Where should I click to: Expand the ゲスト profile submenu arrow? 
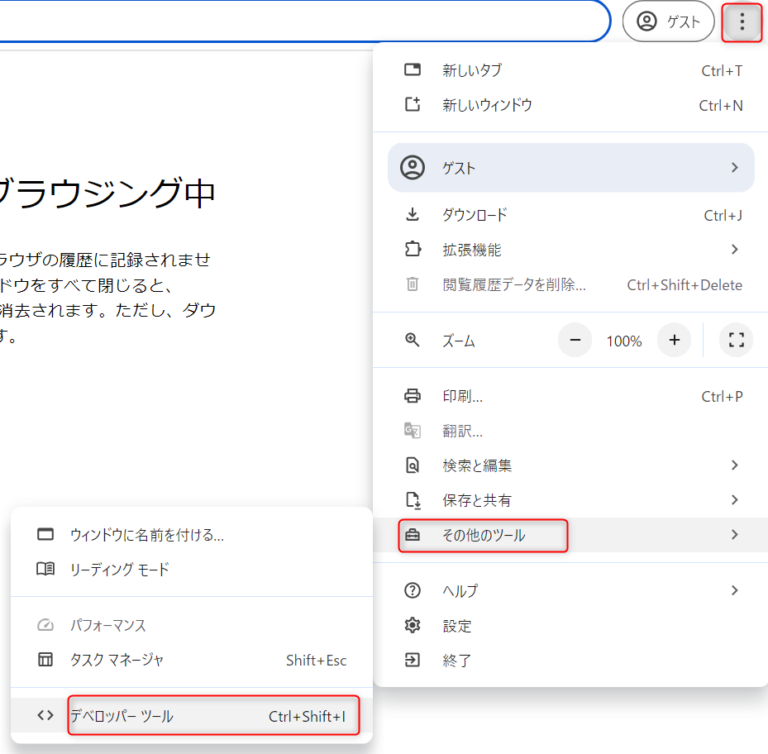coord(734,168)
